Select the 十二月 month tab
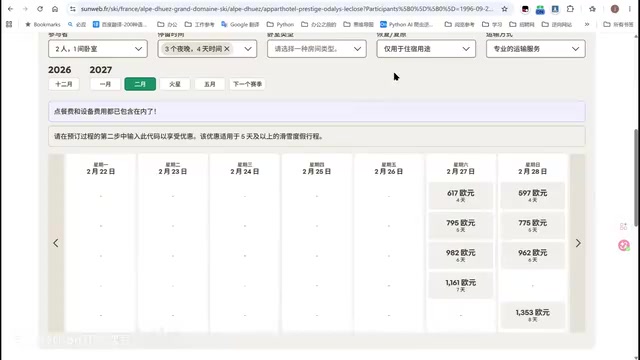640x360 pixels. tap(64, 84)
